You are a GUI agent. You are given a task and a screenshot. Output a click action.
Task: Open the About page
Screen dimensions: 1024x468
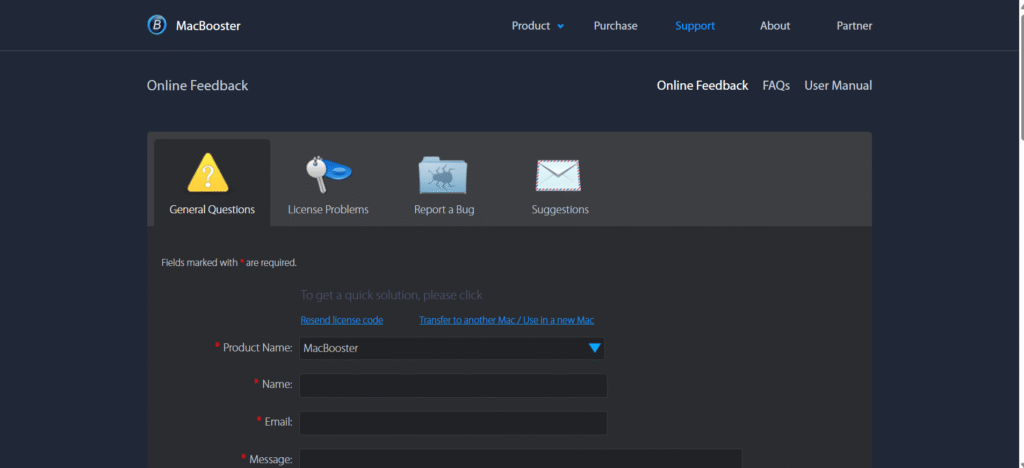point(775,26)
